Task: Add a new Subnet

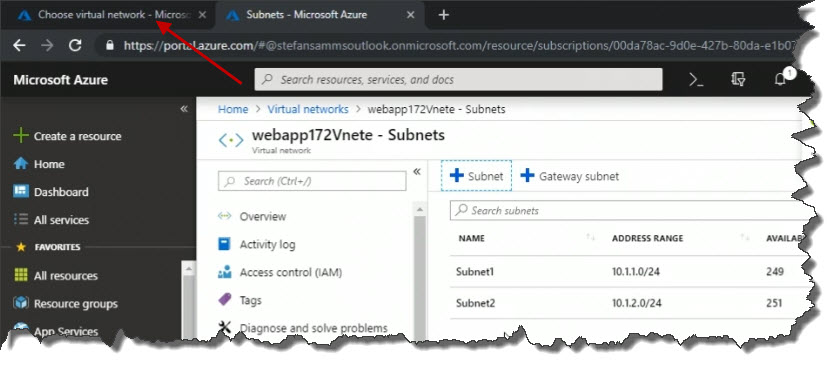Action: 476,175
